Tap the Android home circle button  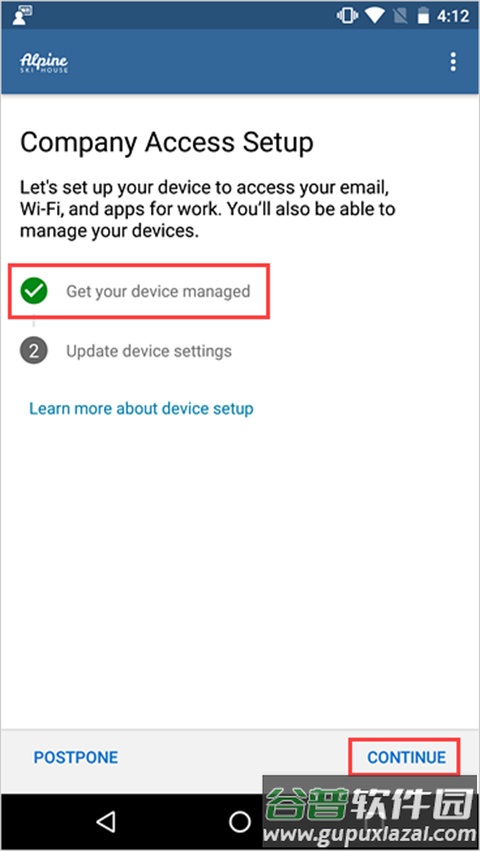tap(239, 821)
